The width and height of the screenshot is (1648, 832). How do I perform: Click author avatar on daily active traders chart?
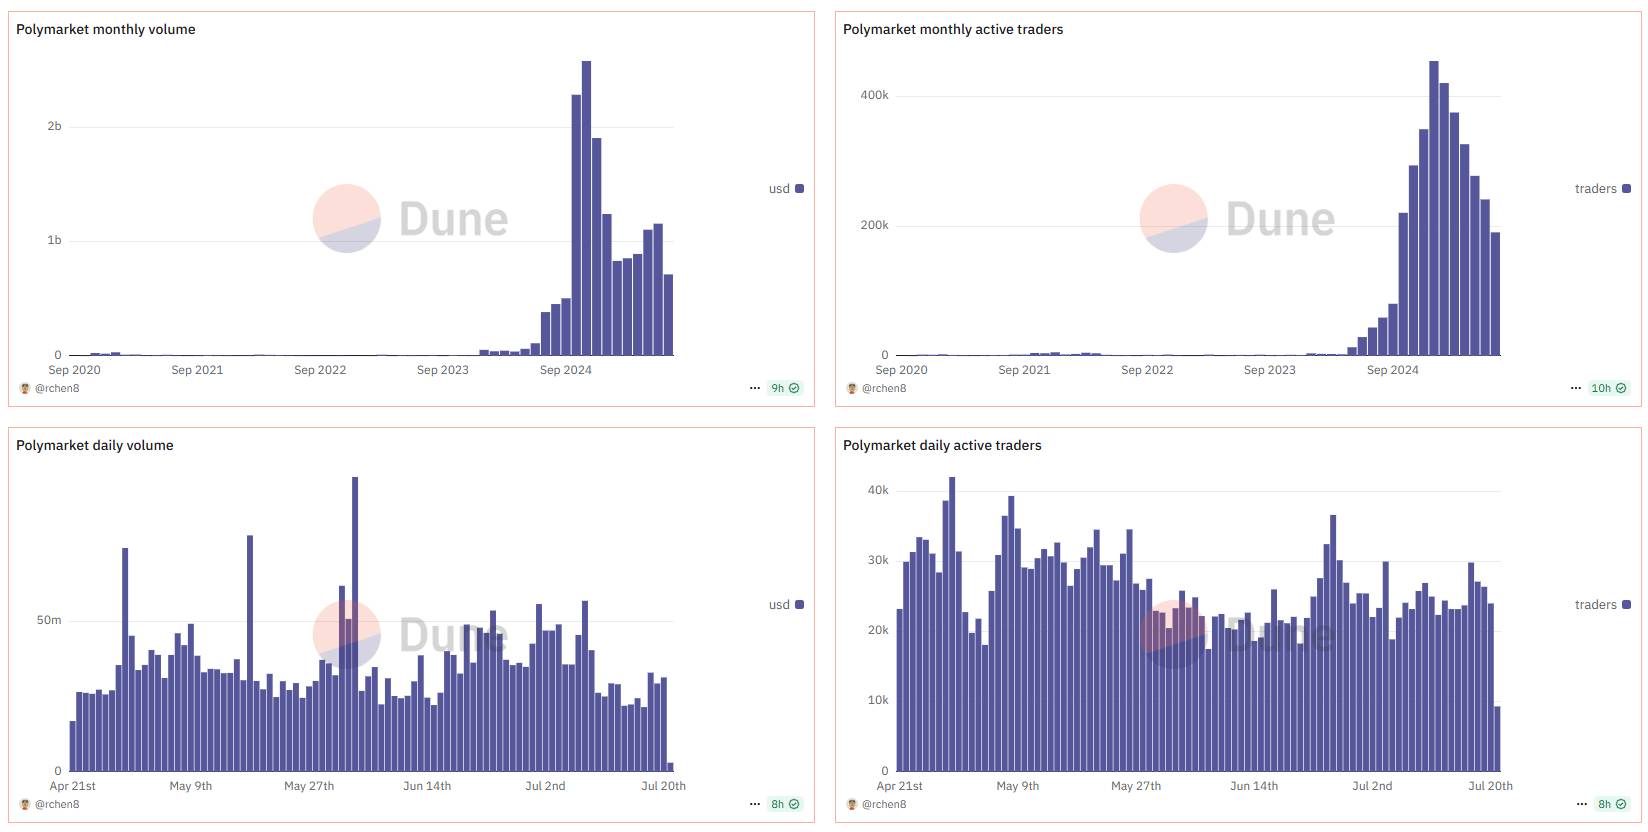click(x=852, y=804)
